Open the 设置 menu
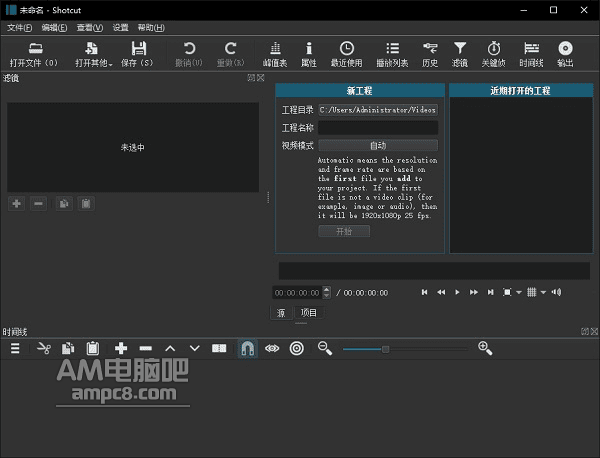Viewport: 600px width, 458px height. pyautogui.click(x=121, y=28)
